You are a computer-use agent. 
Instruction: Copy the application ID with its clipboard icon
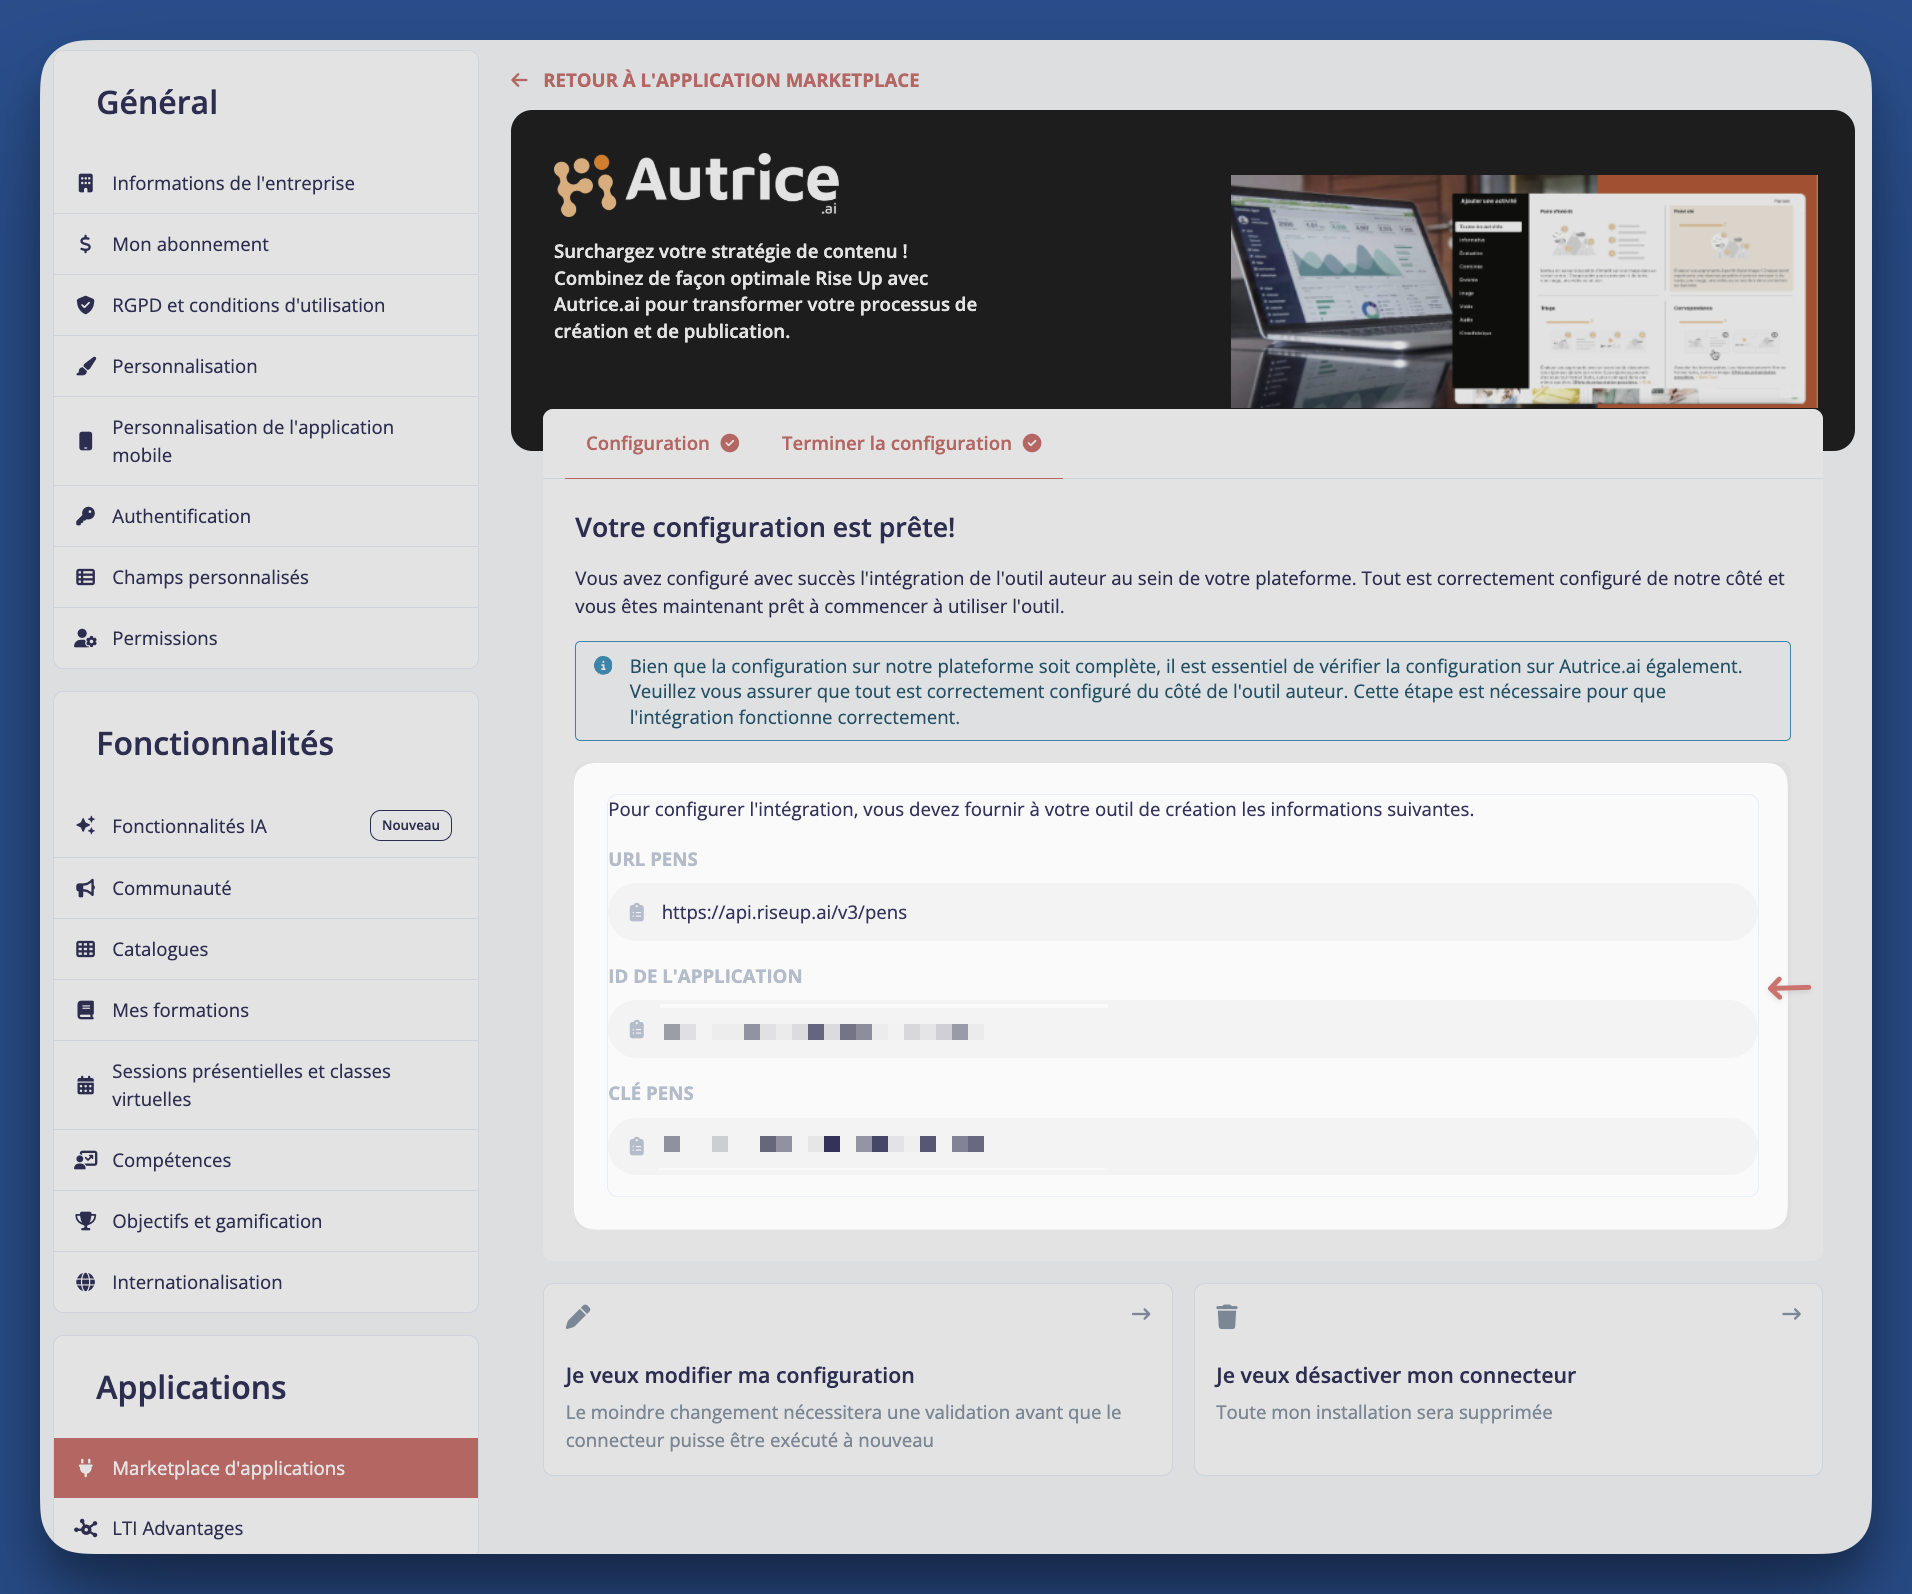635,1028
